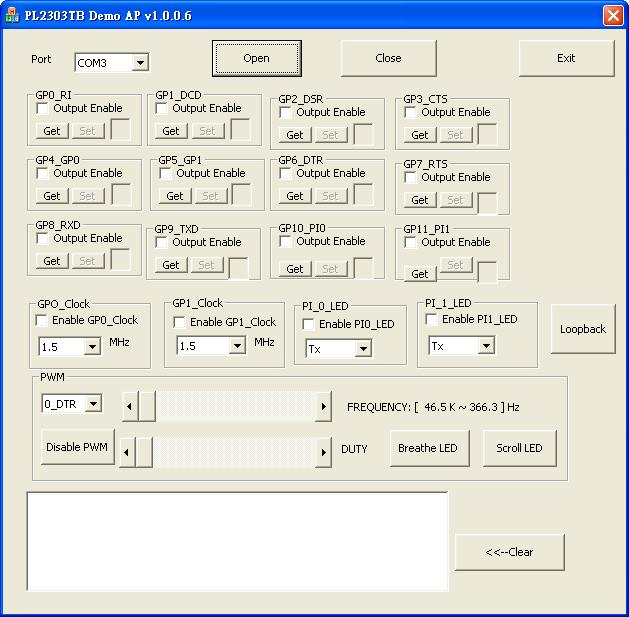Click Get in GP0_RI group
This screenshot has width=629, height=617.
[x=52, y=131]
